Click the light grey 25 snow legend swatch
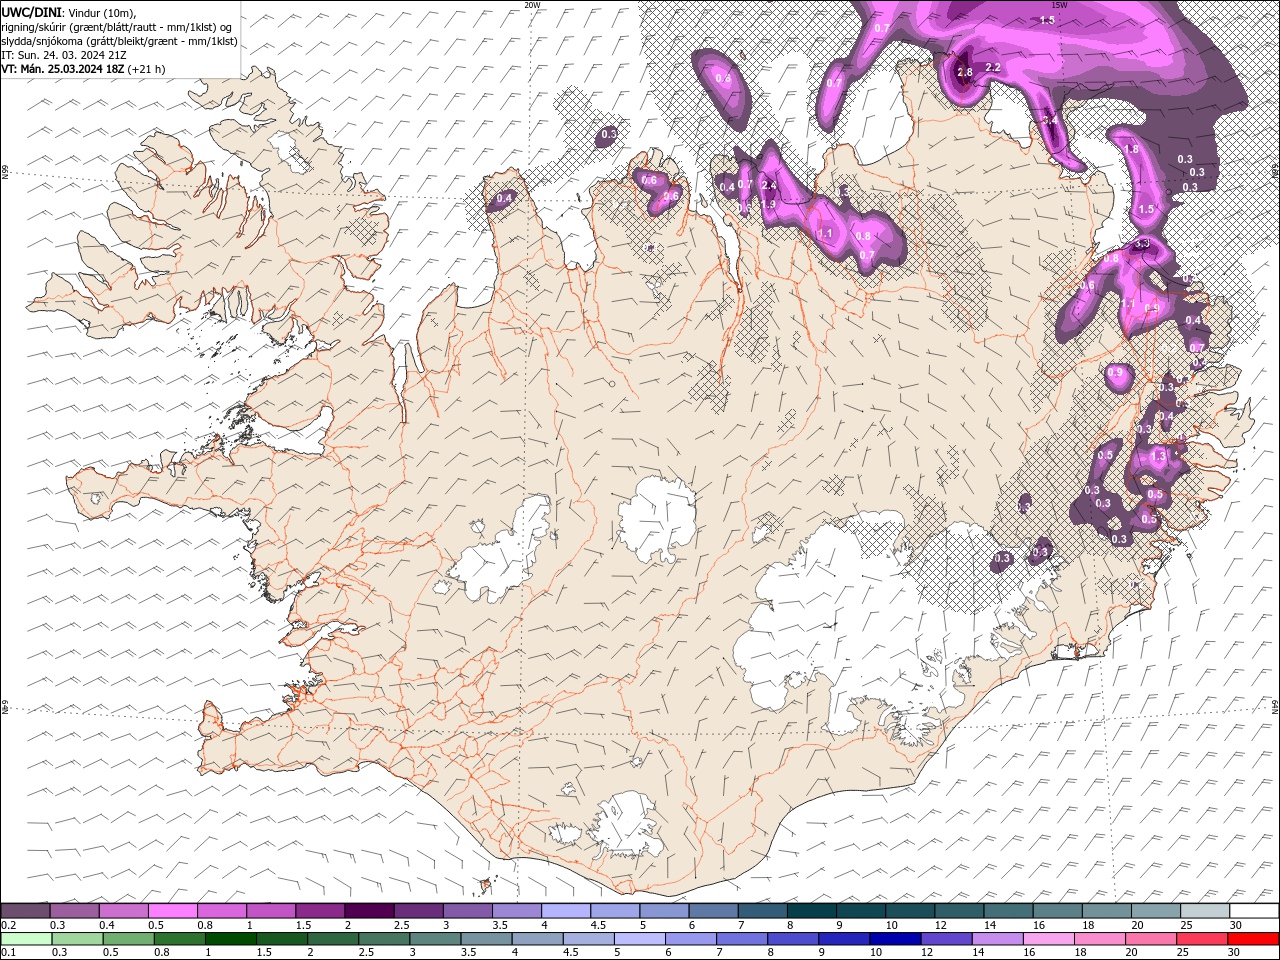Viewport: 1280px width, 960px height. coord(1206,911)
